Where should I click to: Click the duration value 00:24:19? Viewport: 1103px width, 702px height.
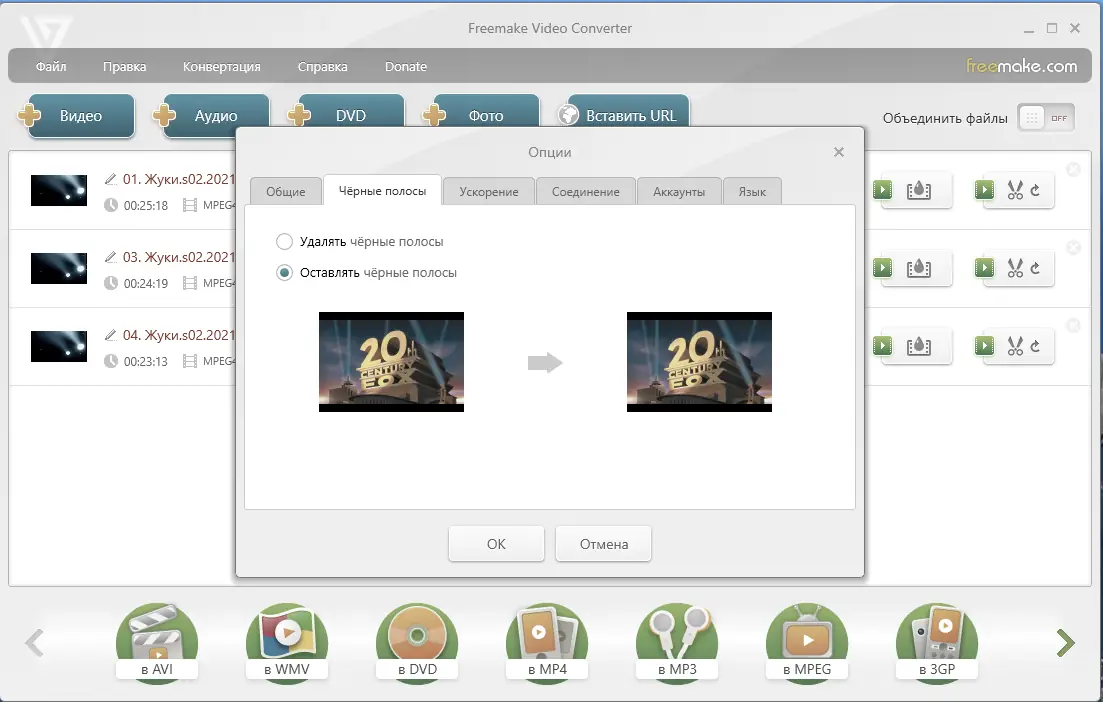(146, 283)
